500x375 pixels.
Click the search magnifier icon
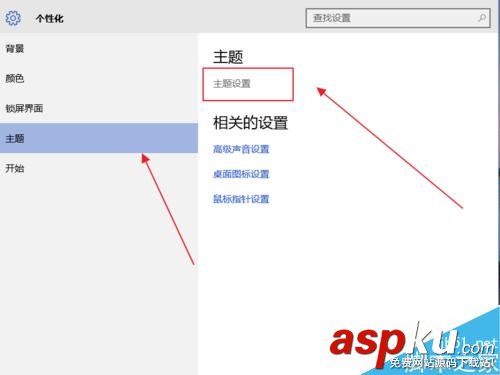(482, 18)
